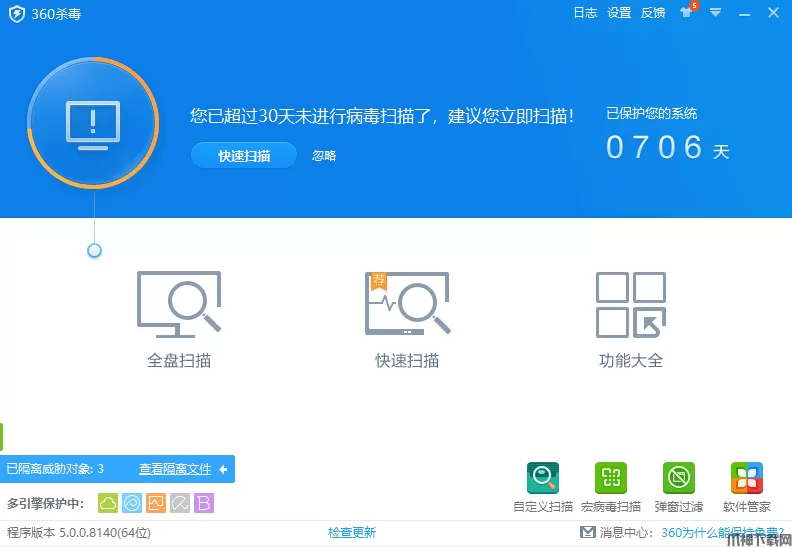Open the 日志 log menu
Viewport: 792px width, 547px height.
(x=585, y=13)
